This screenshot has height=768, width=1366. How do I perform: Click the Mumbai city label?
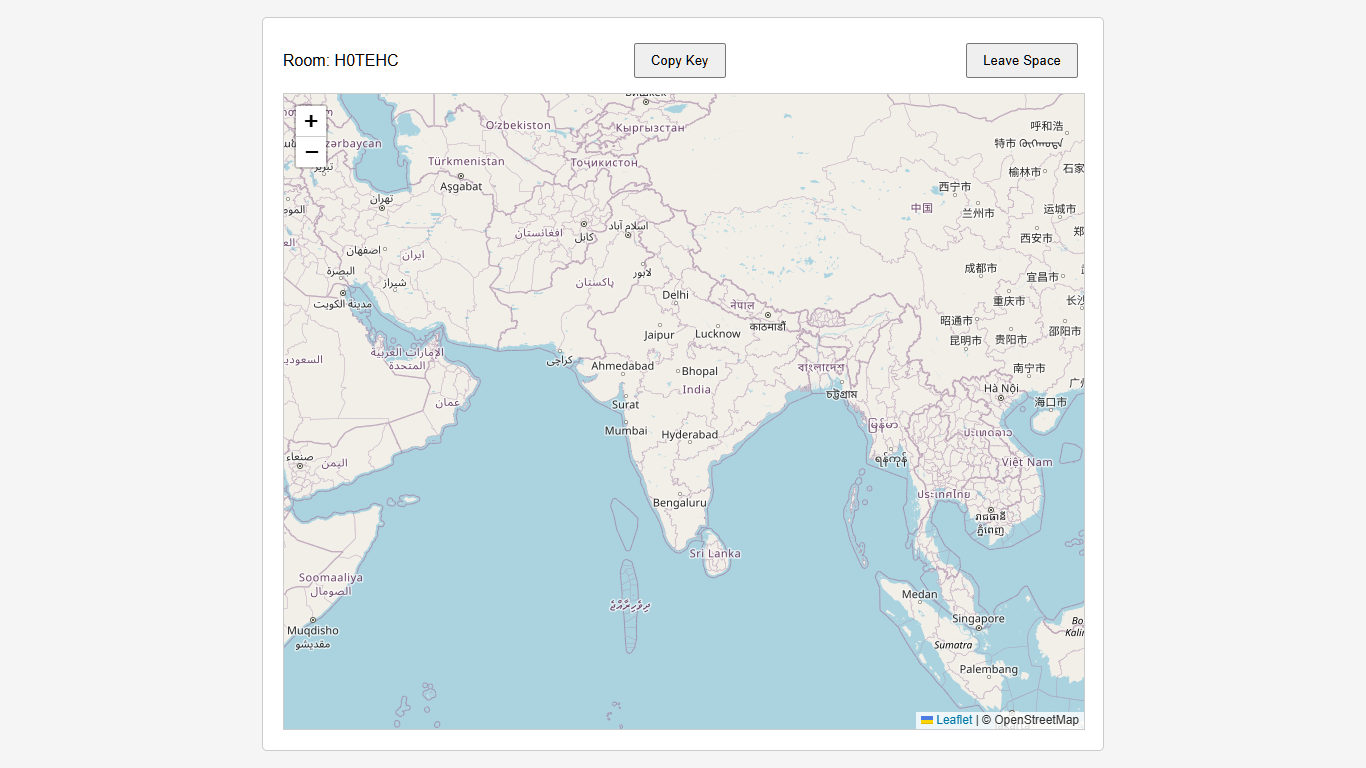(626, 431)
